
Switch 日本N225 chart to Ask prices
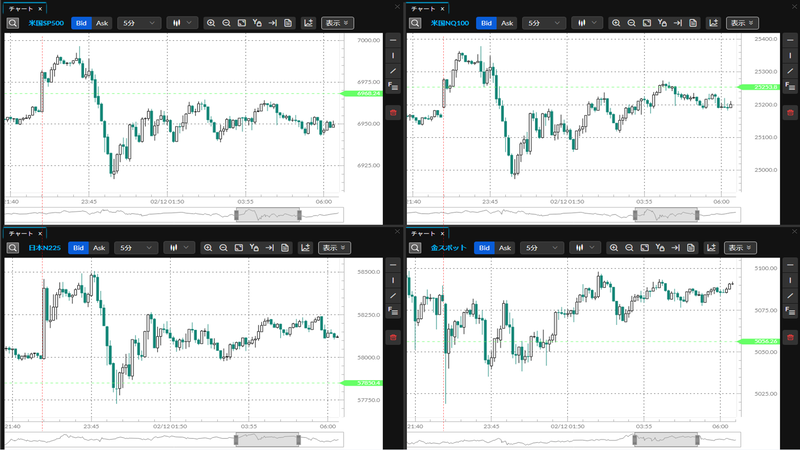(99, 248)
